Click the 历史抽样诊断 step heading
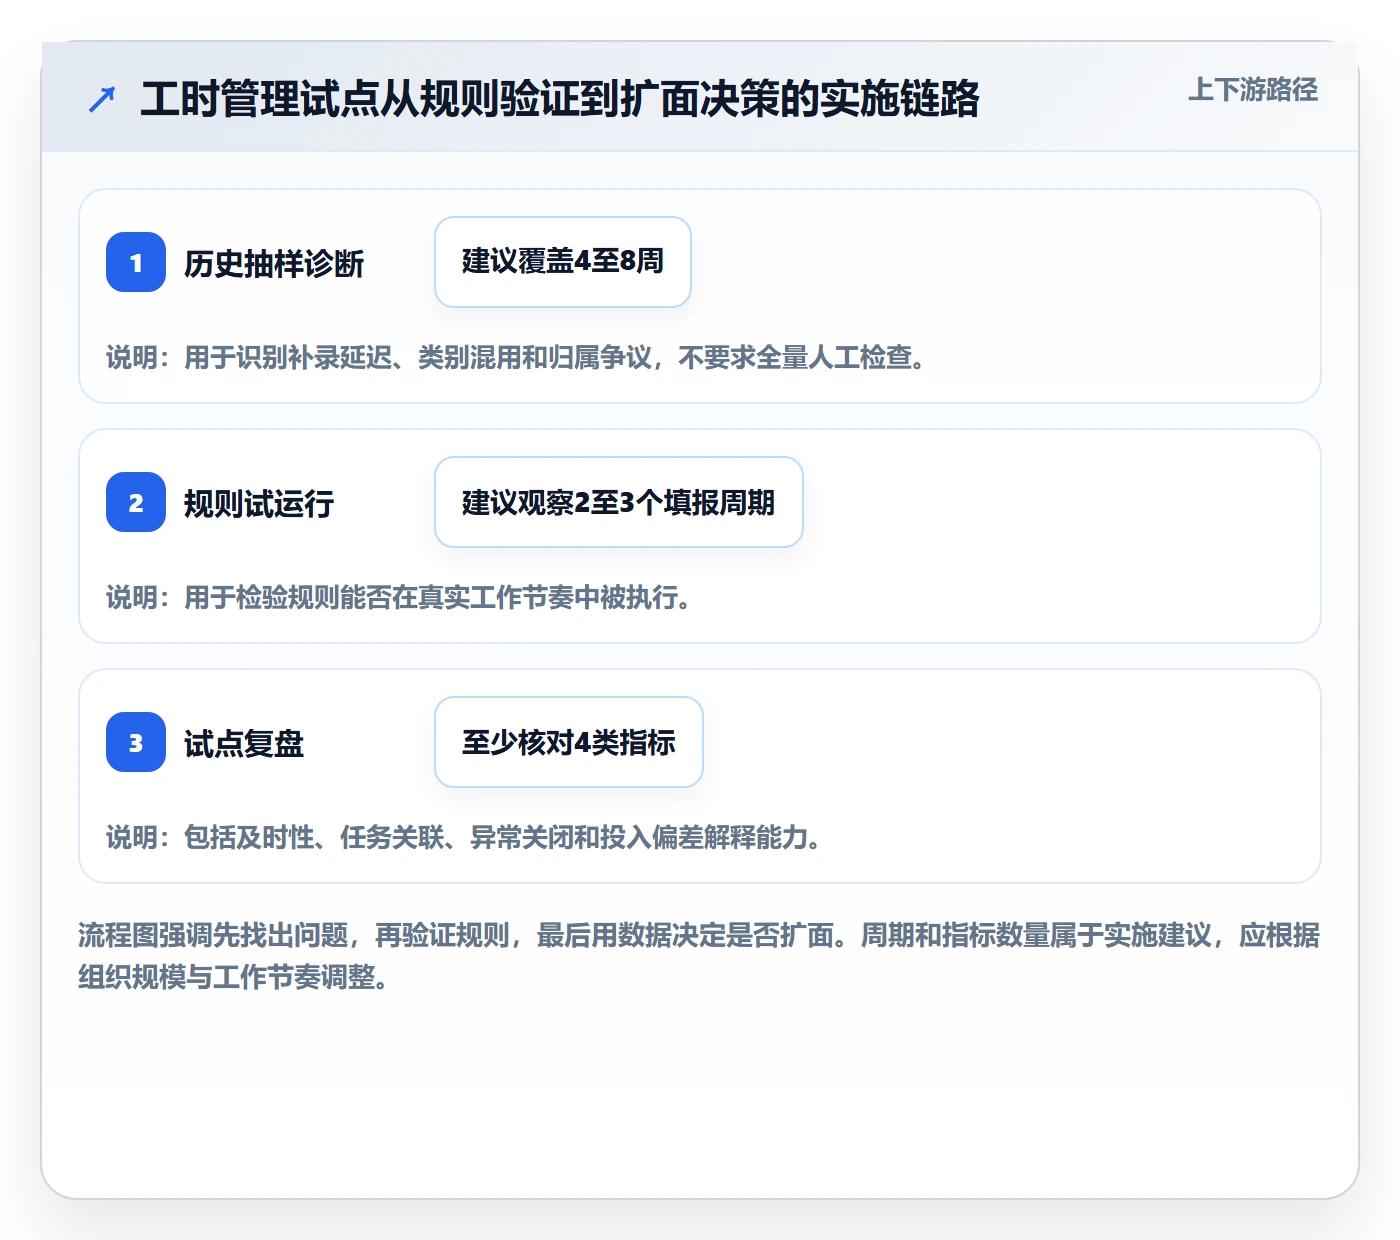This screenshot has height=1240, width=1400. click(274, 264)
